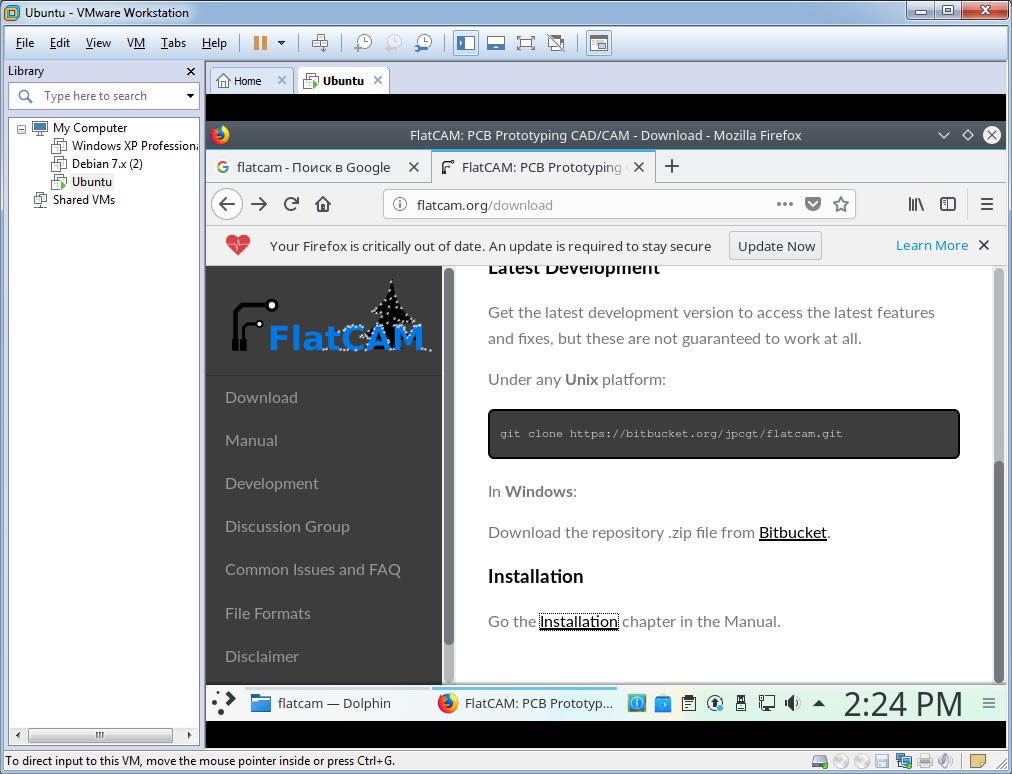Select the Ubuntu VM in Library tree
Image resolution: width=1012 pixels, height=774 pixels.
[82, 182]
